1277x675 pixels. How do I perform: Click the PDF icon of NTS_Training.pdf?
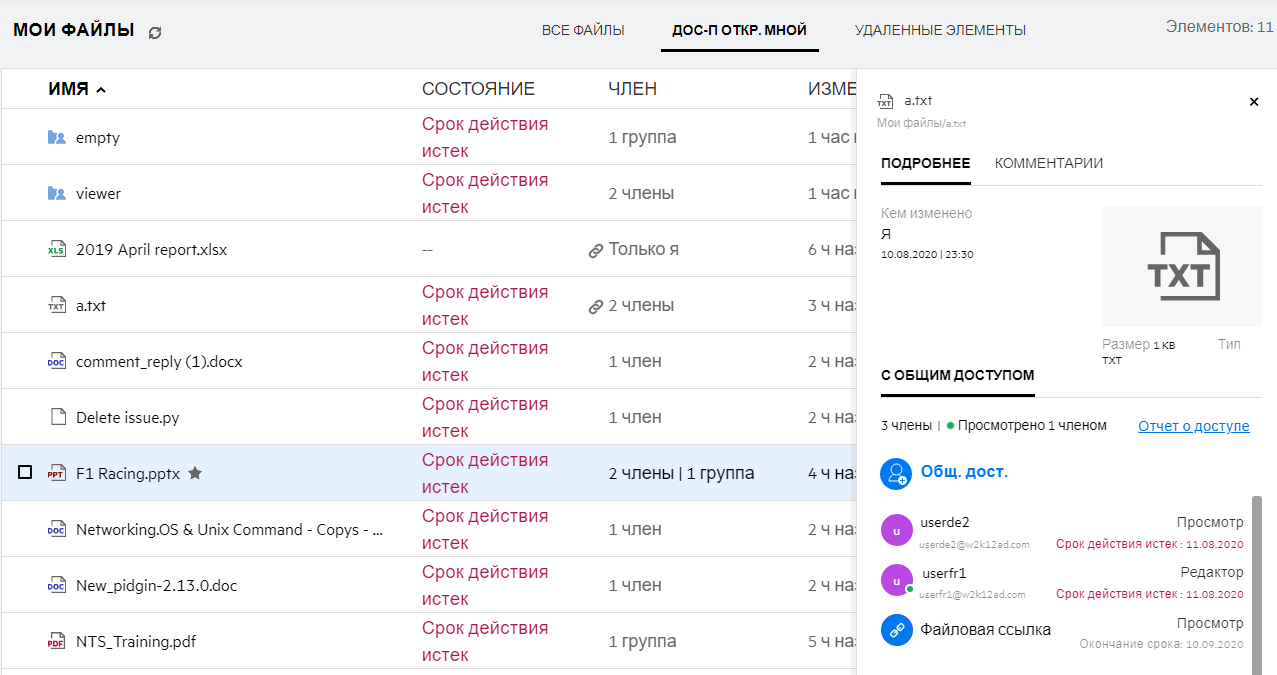coord(57,642)
